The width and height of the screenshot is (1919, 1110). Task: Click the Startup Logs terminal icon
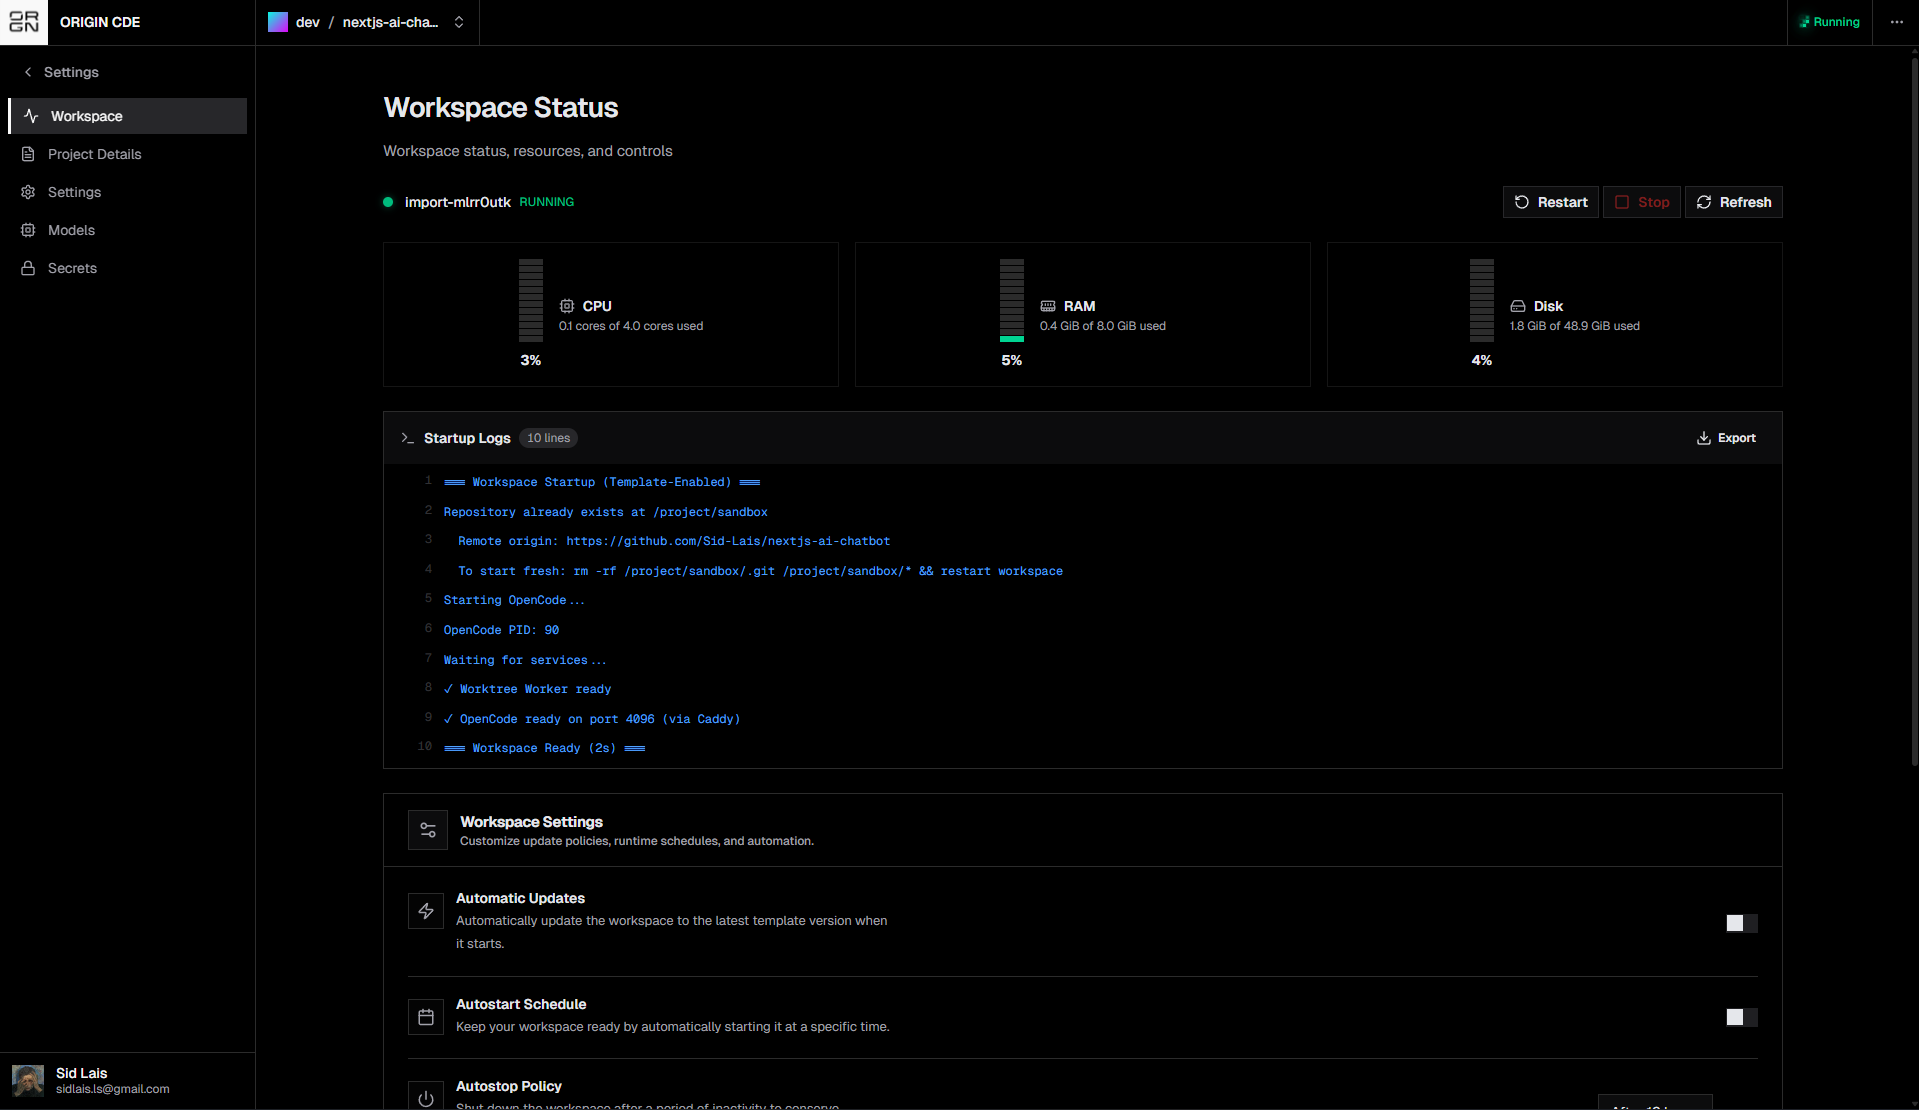click(x=407, y=438)
